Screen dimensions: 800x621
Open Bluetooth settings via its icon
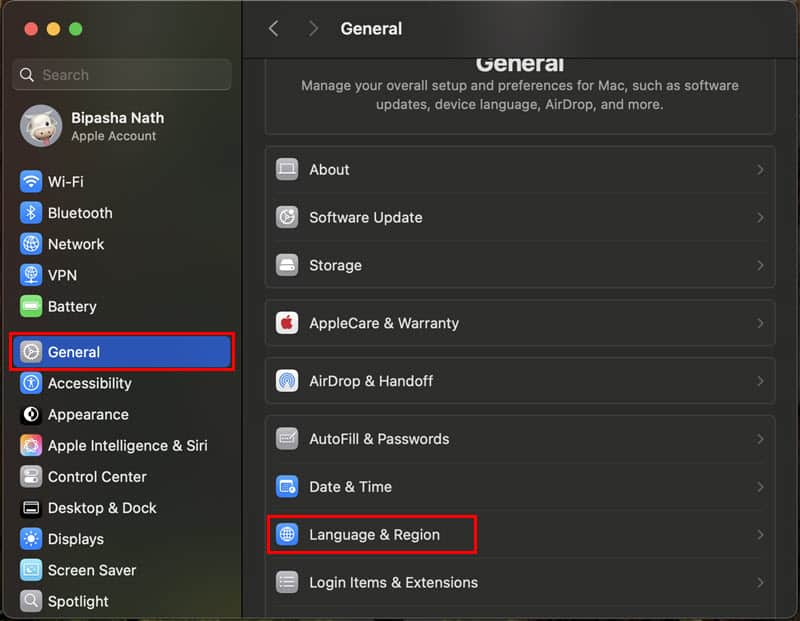click(31, 213)
